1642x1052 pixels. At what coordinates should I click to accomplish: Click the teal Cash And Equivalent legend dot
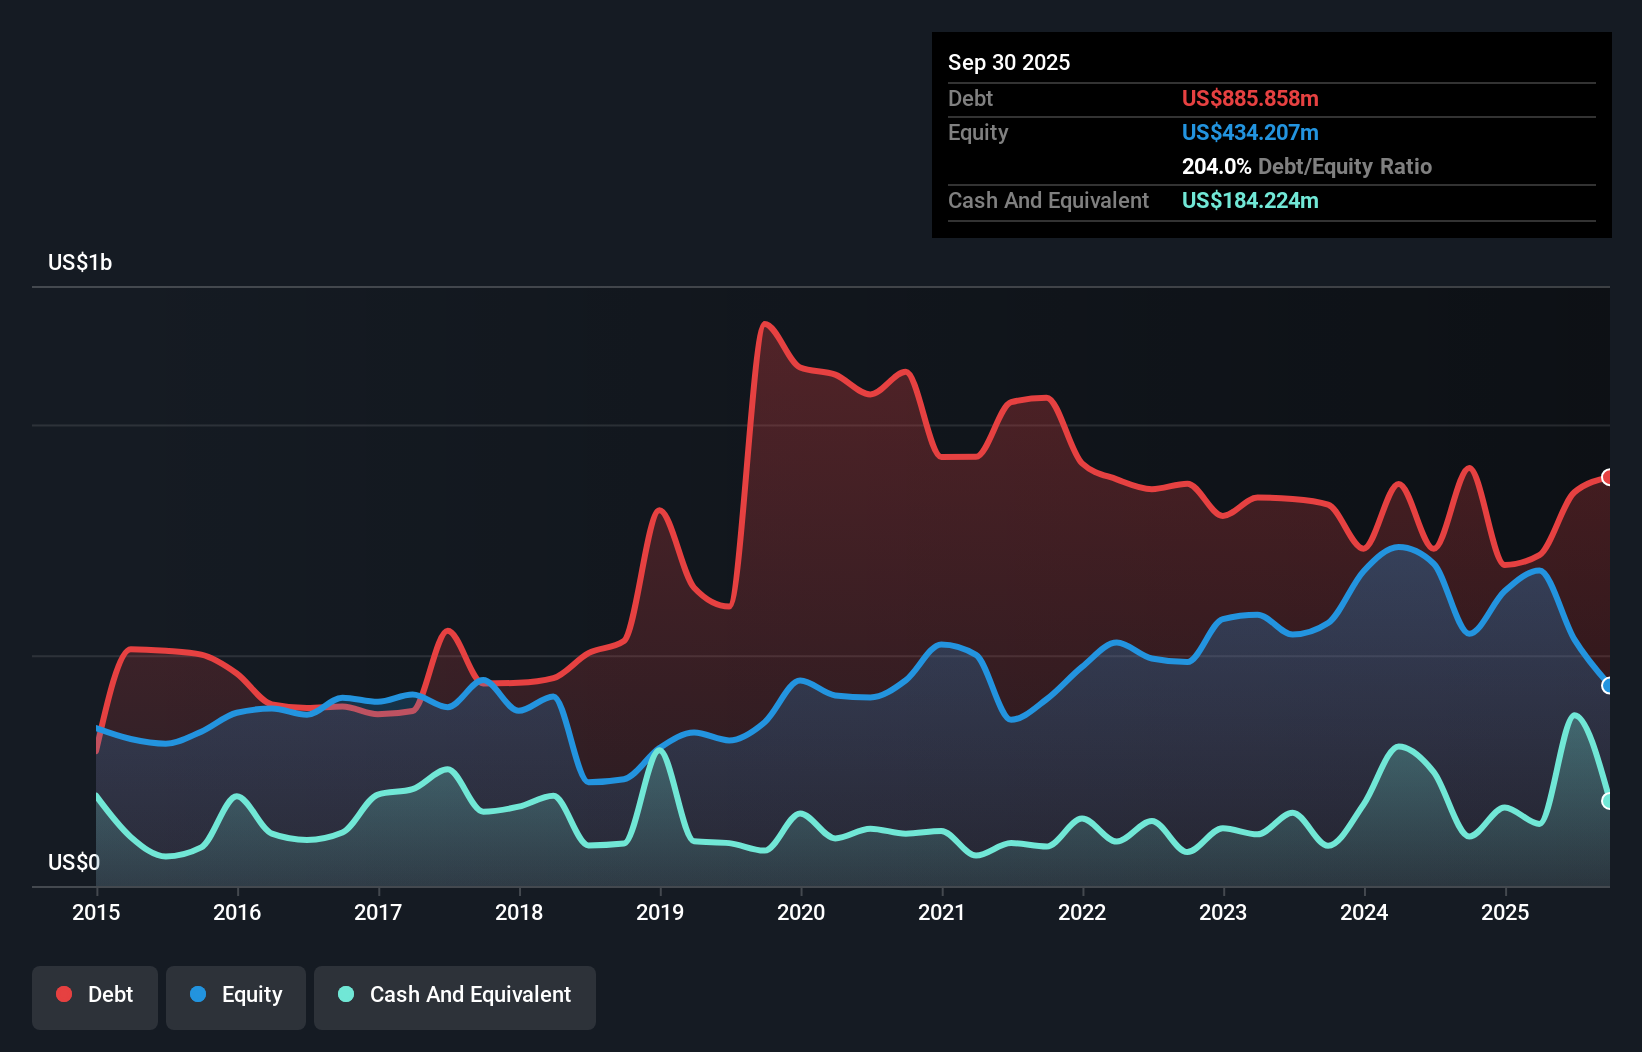tap(345, 994)
